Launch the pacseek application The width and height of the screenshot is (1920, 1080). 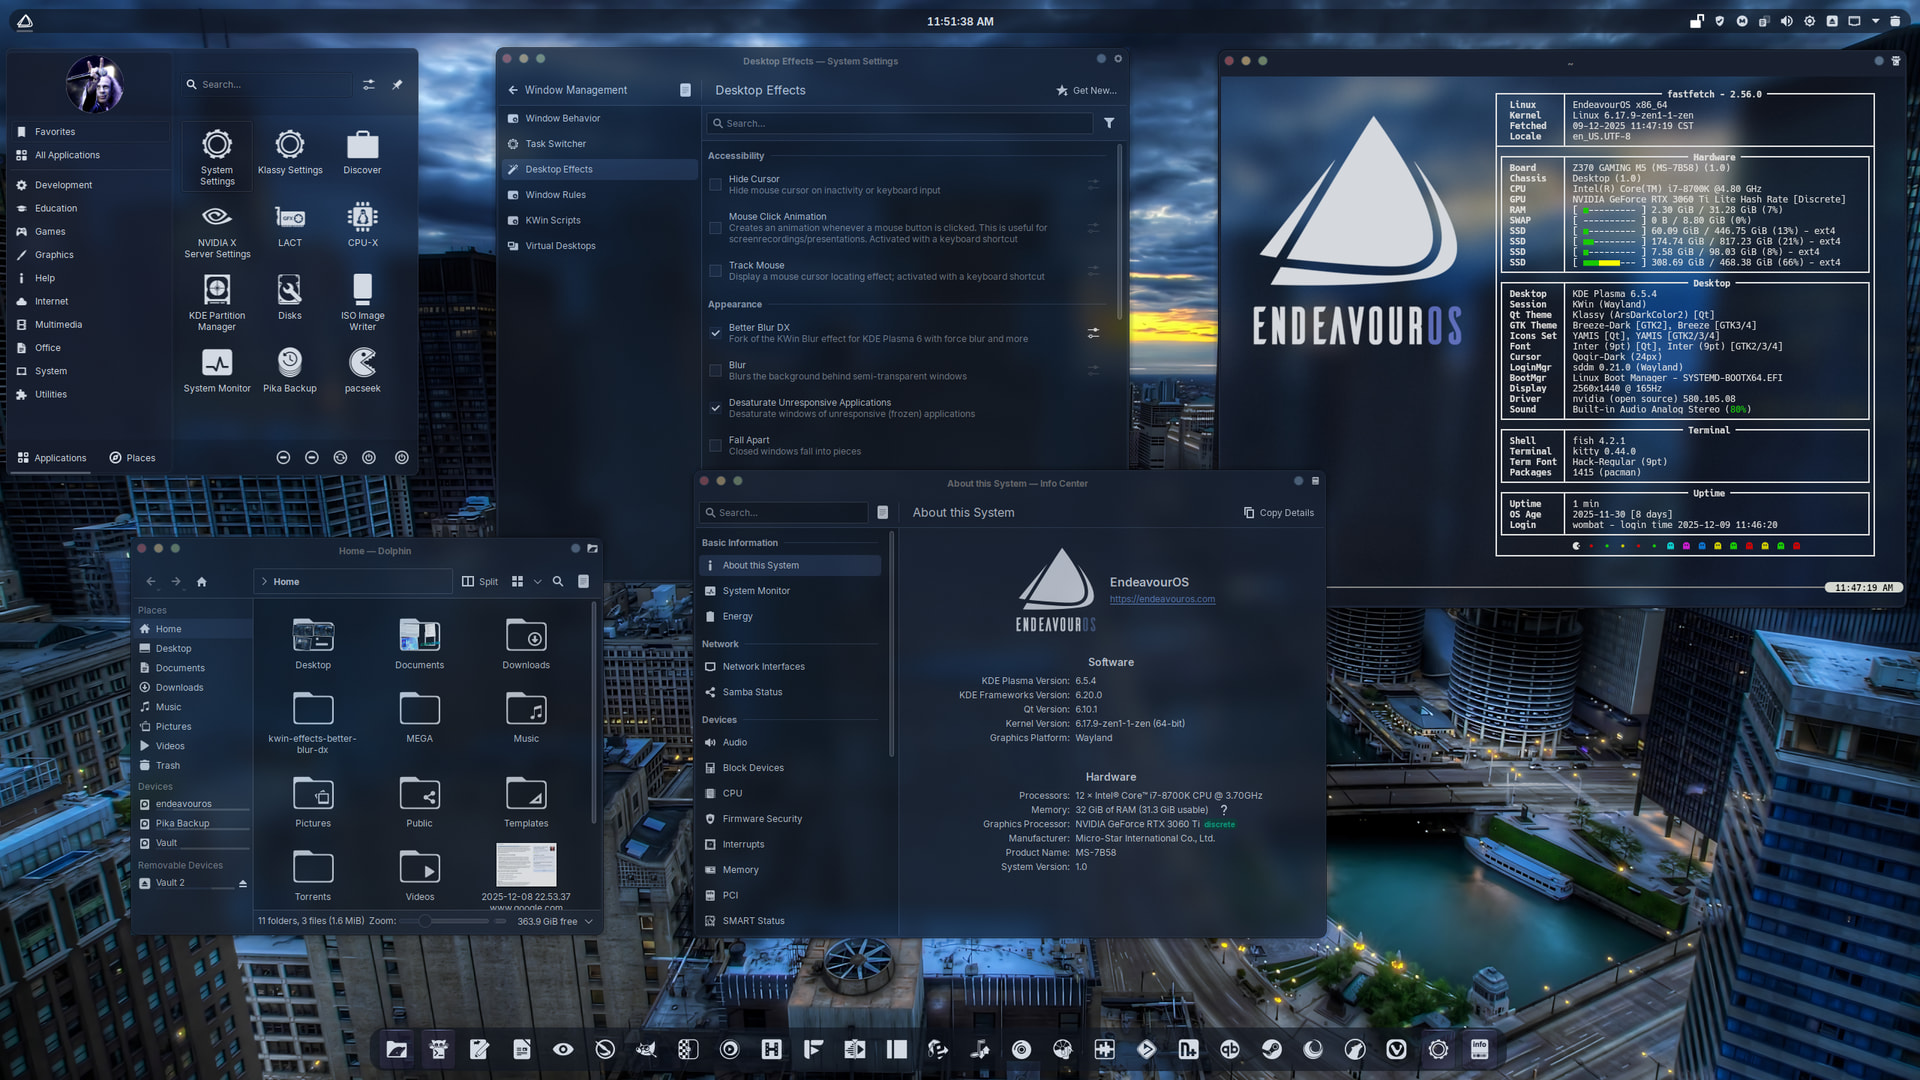[x=362, y=370]
